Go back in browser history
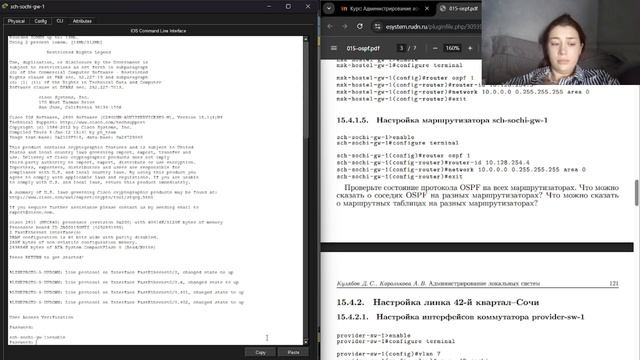Image resolution: width=640 pixels, height=360 pixels. (330, 27)
